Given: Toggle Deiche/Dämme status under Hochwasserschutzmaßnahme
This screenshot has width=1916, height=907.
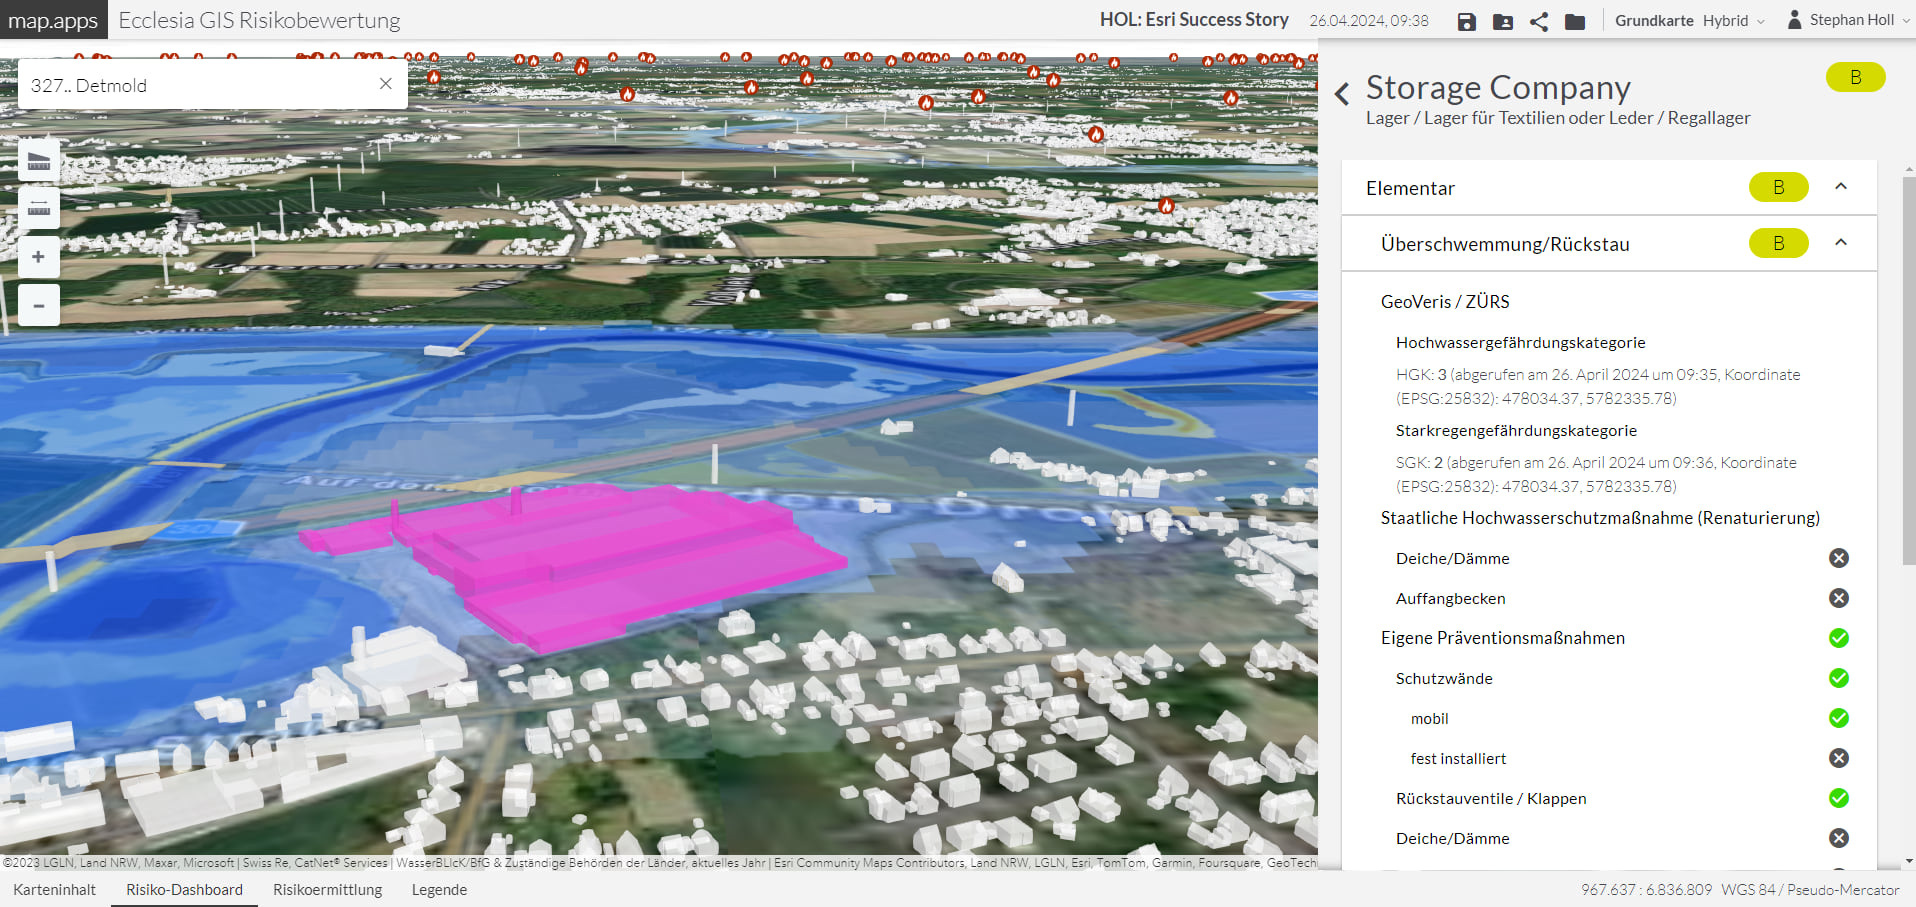Looking at the screenshot, I should pyautogui.click(x=1838, y=558).
